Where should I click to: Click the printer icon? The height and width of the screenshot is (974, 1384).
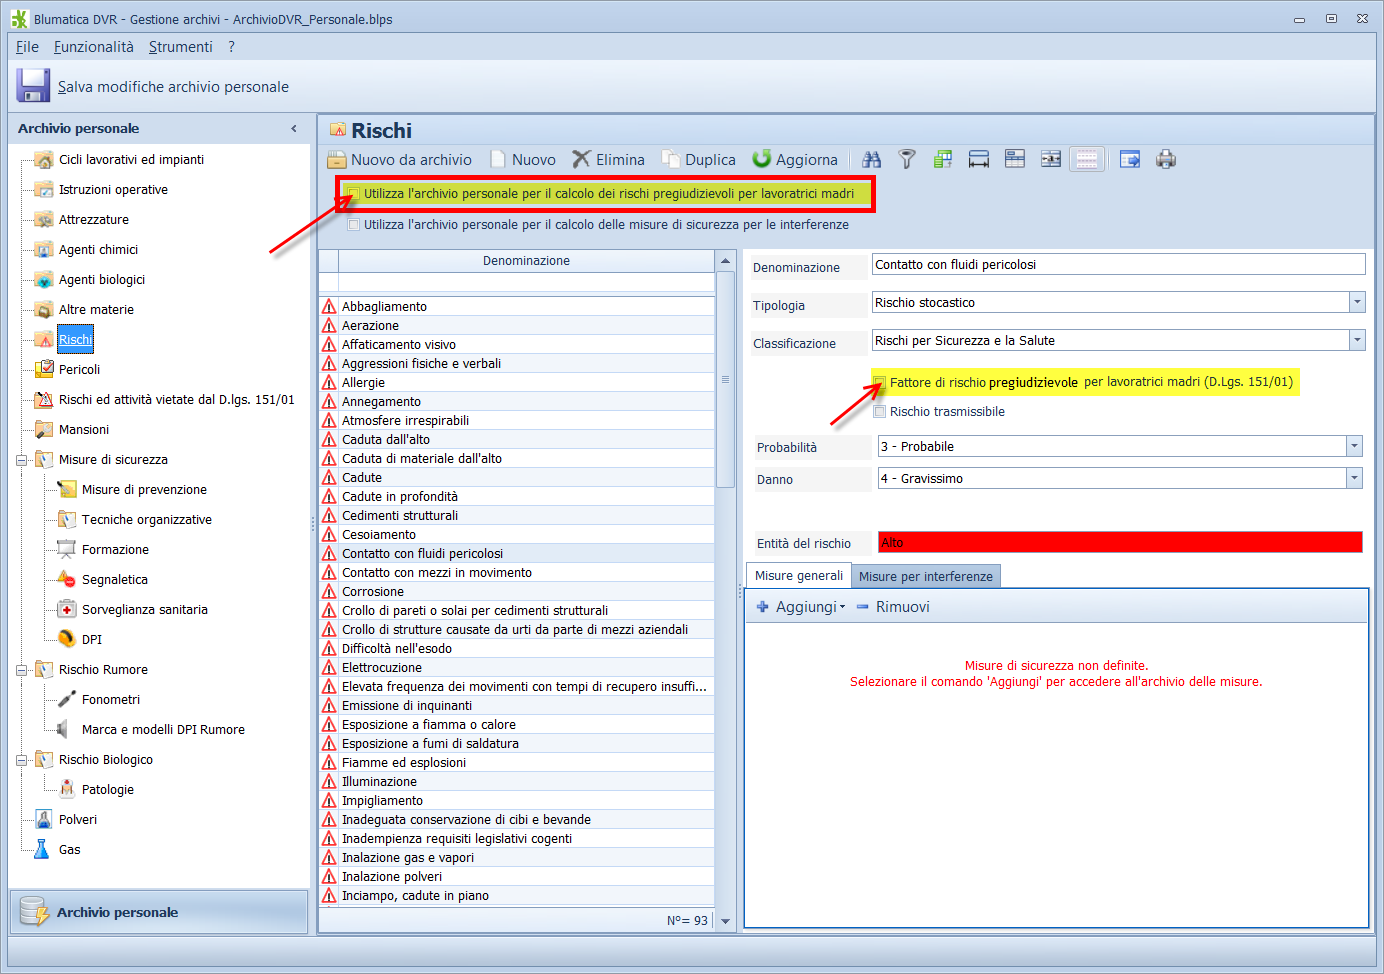click(x=1166, y=159)
